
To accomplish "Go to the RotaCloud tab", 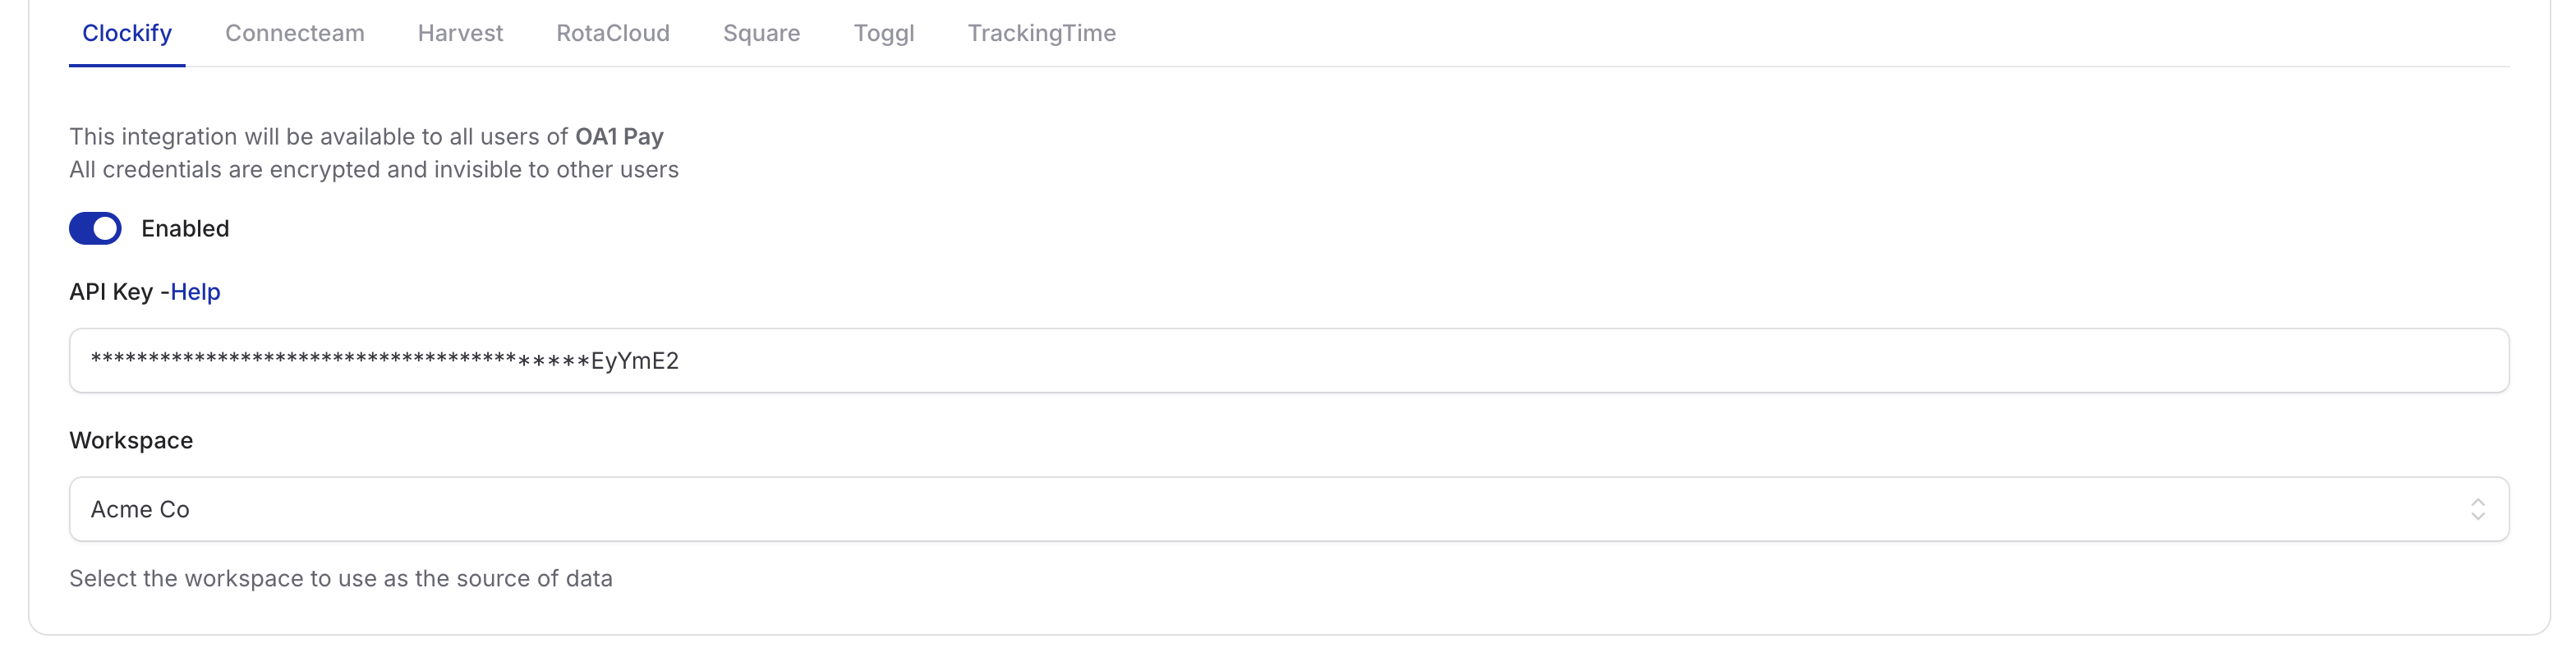I will point(612,33).
